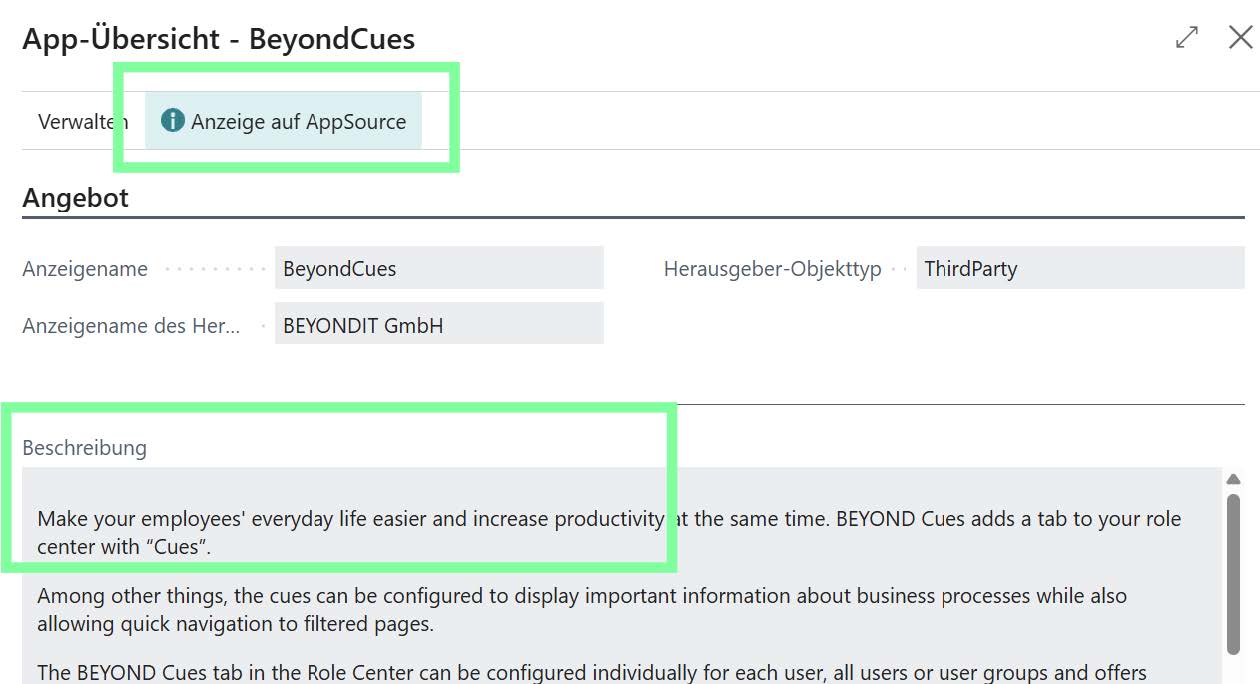Click the Herausgeber-Objekttyp label
The image size is (1260, 684).
pyautogui.click(x=772, y=269)
